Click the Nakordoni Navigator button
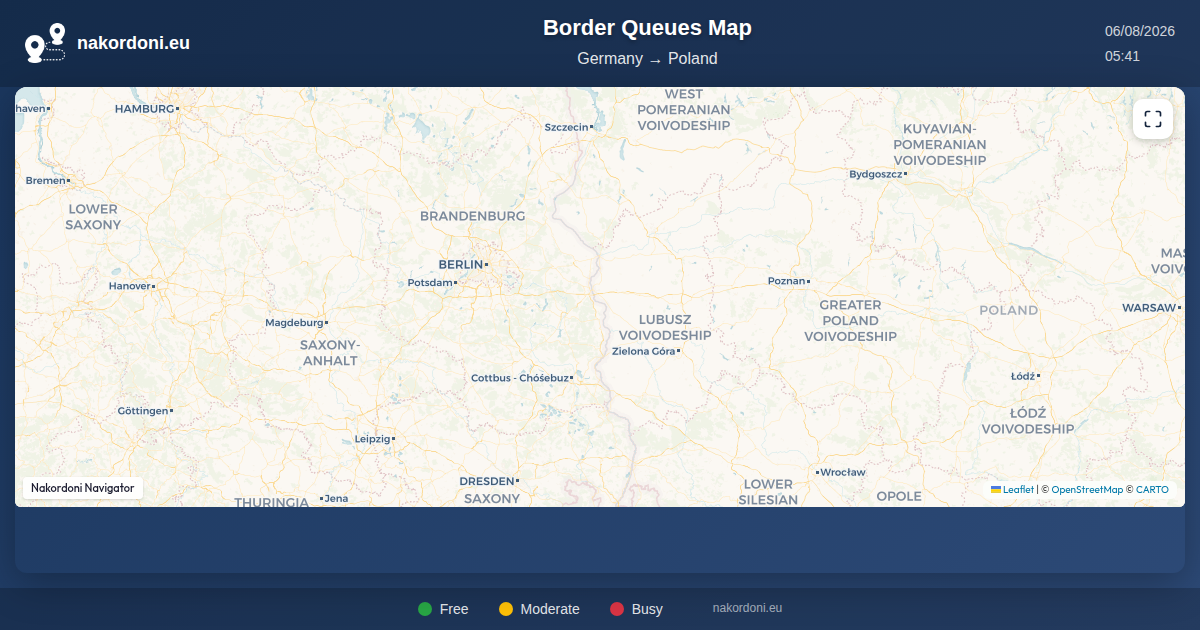This screenshot has height=630, width=1200. (83, 488)
